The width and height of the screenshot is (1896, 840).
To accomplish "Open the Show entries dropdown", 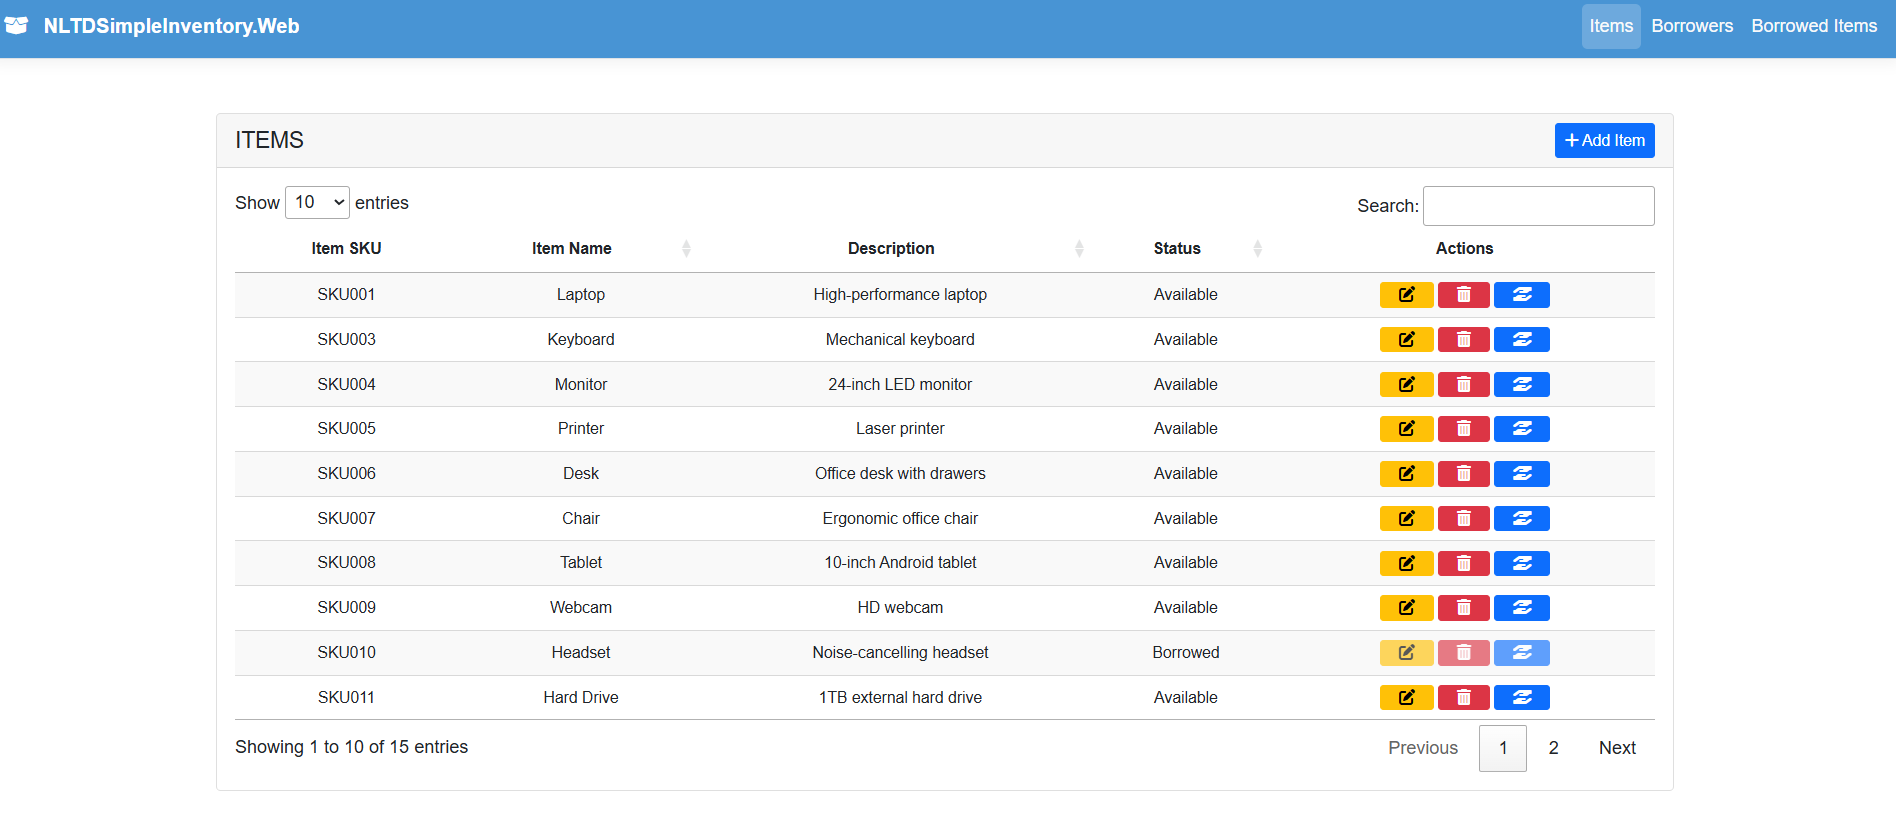I will click(x=317, y=202).
